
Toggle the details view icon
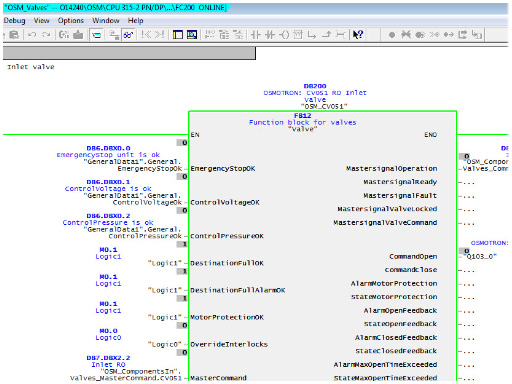point(192,35)
